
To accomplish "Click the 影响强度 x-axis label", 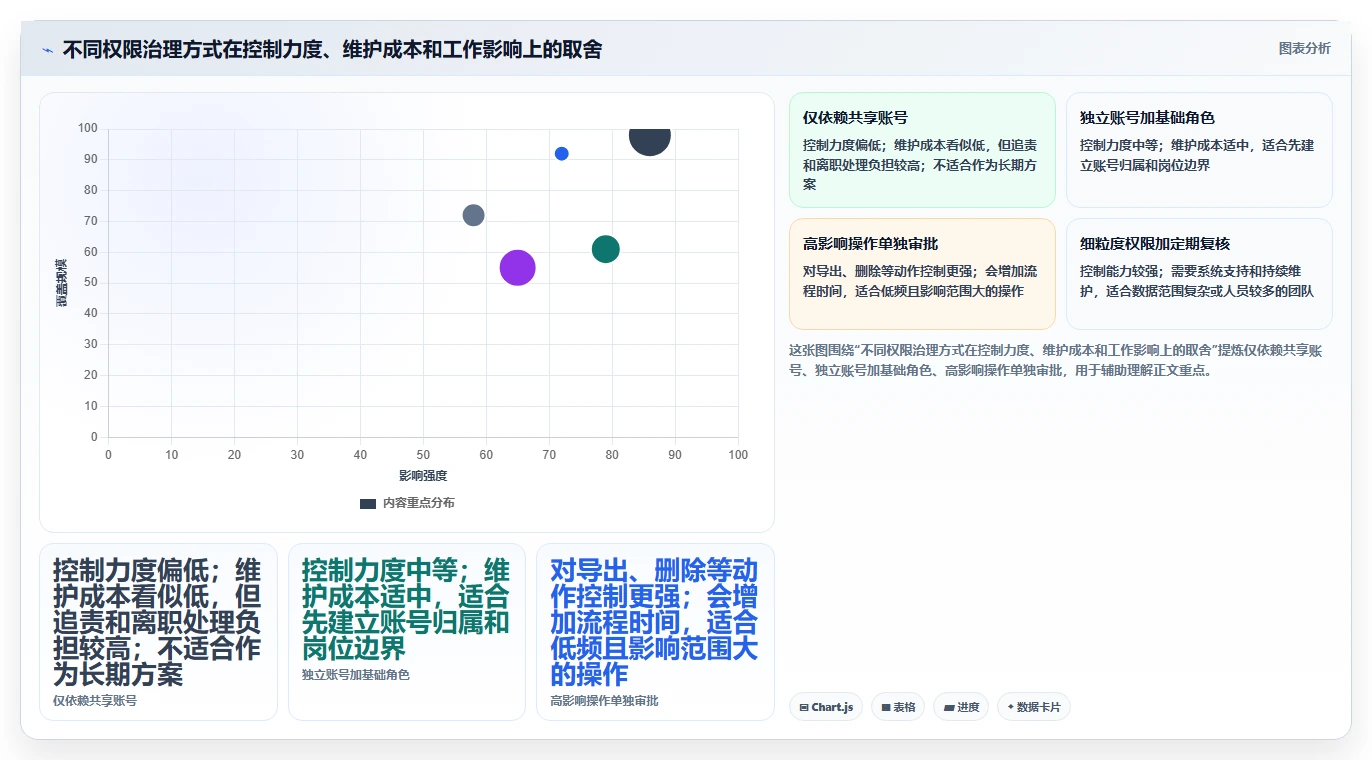I will click(x=423, y=476).
